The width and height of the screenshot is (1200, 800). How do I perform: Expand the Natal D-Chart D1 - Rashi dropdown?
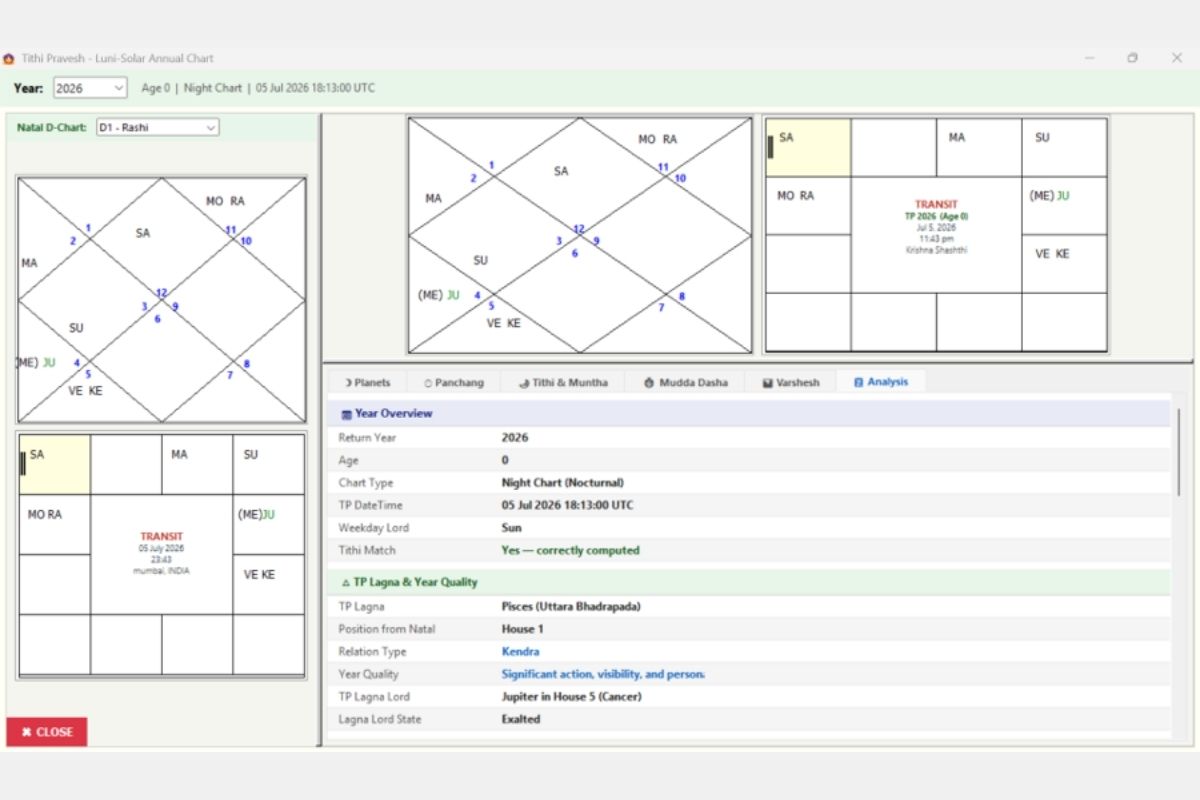[x=157, y=127]
